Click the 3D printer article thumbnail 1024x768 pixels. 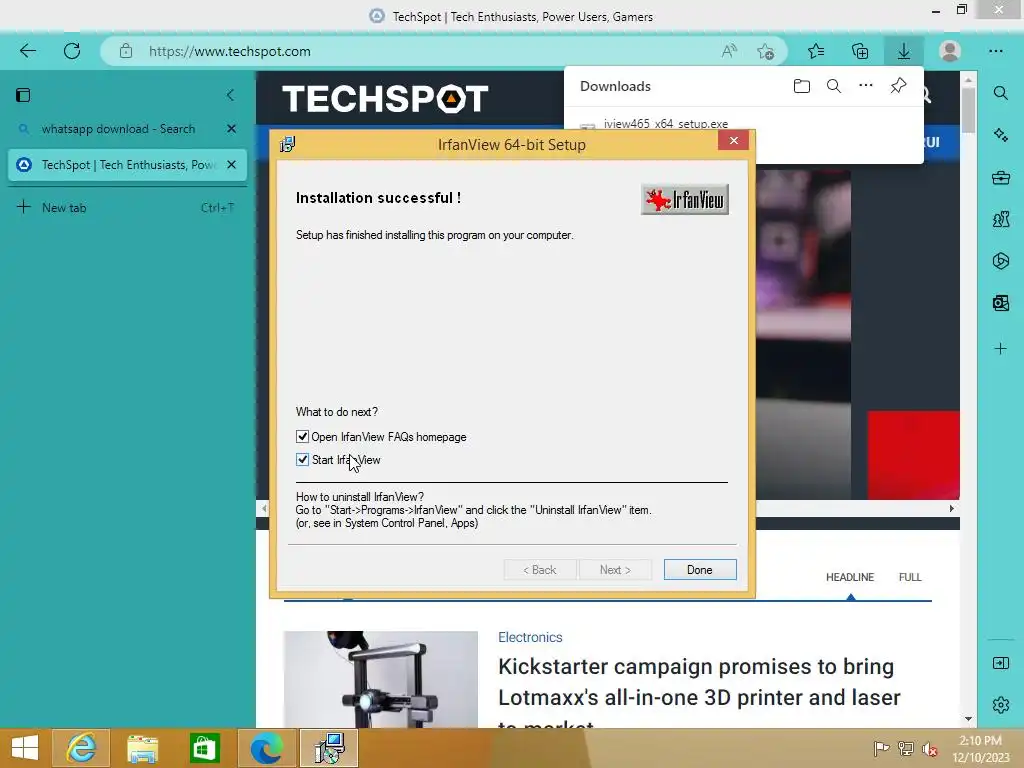(x=381, y=679)
